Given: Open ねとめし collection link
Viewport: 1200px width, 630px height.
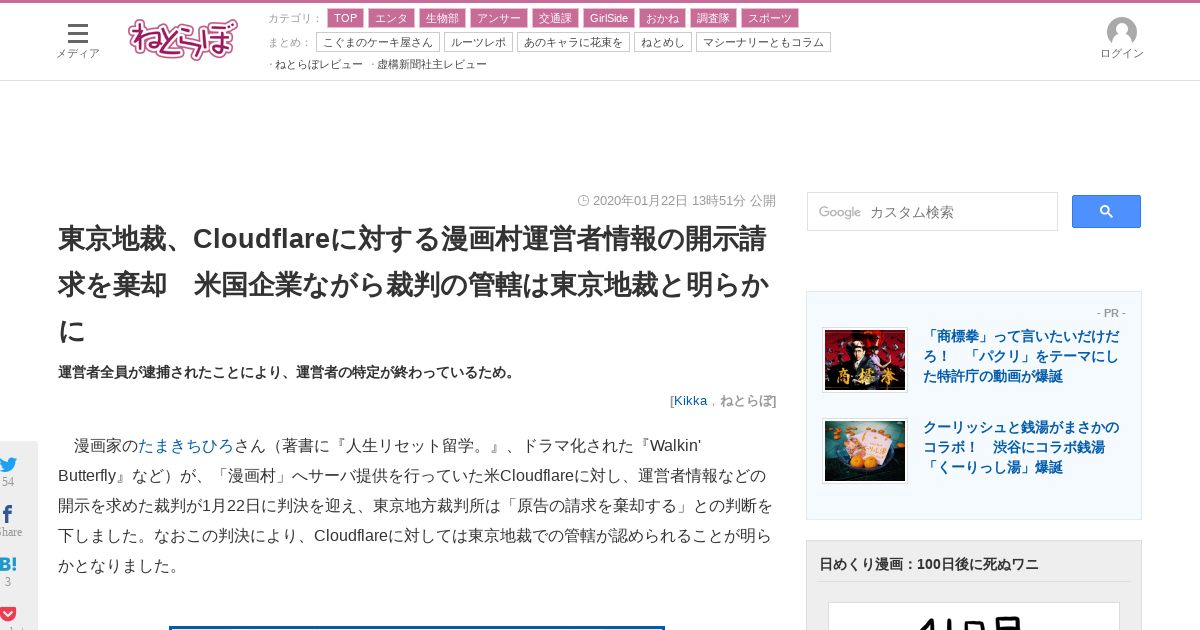Looking at the screenshot, I should click(x=663, y=42).
